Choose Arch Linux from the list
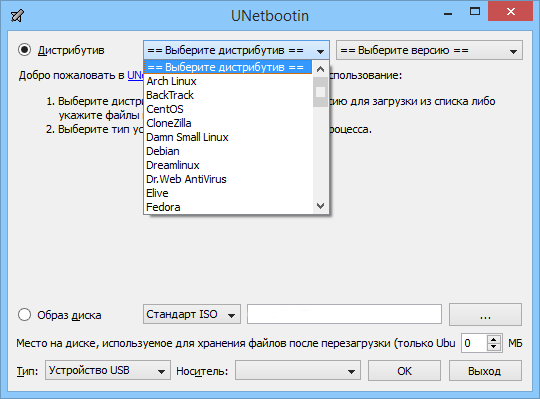Image resolution: width=540 pixels, height=399 pixels. pos(228,81)
